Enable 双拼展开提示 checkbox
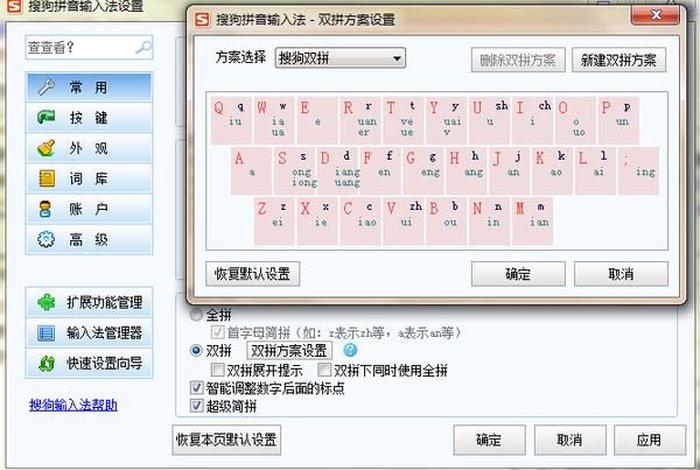This screenshot has width=700, height=470. tap(217, 370)
